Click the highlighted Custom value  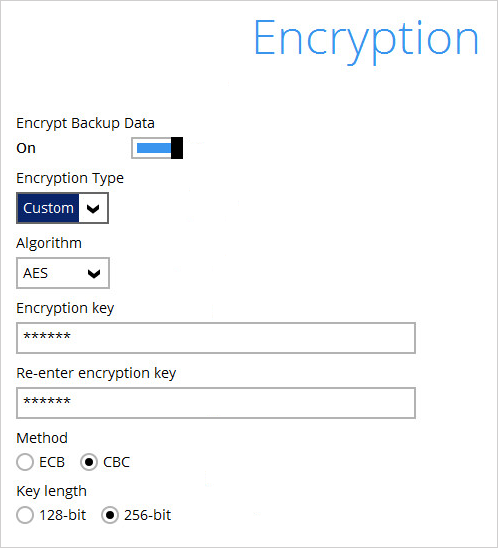48,208
